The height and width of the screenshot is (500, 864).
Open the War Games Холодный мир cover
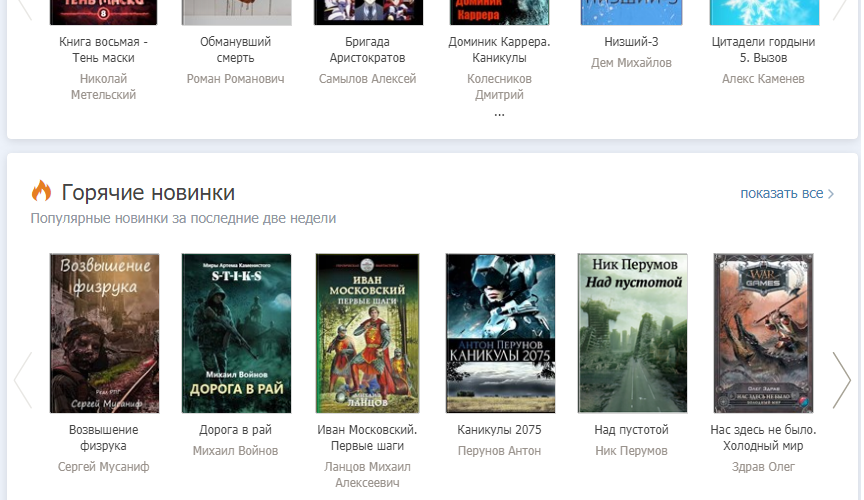[x=763, y=333]
